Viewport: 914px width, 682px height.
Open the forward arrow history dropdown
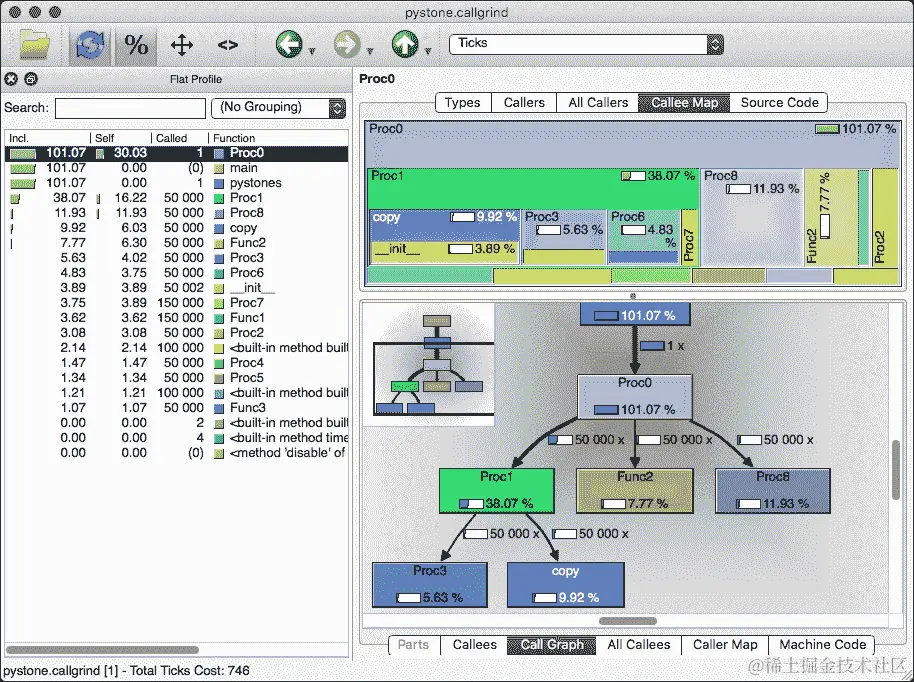click(370, 51)
